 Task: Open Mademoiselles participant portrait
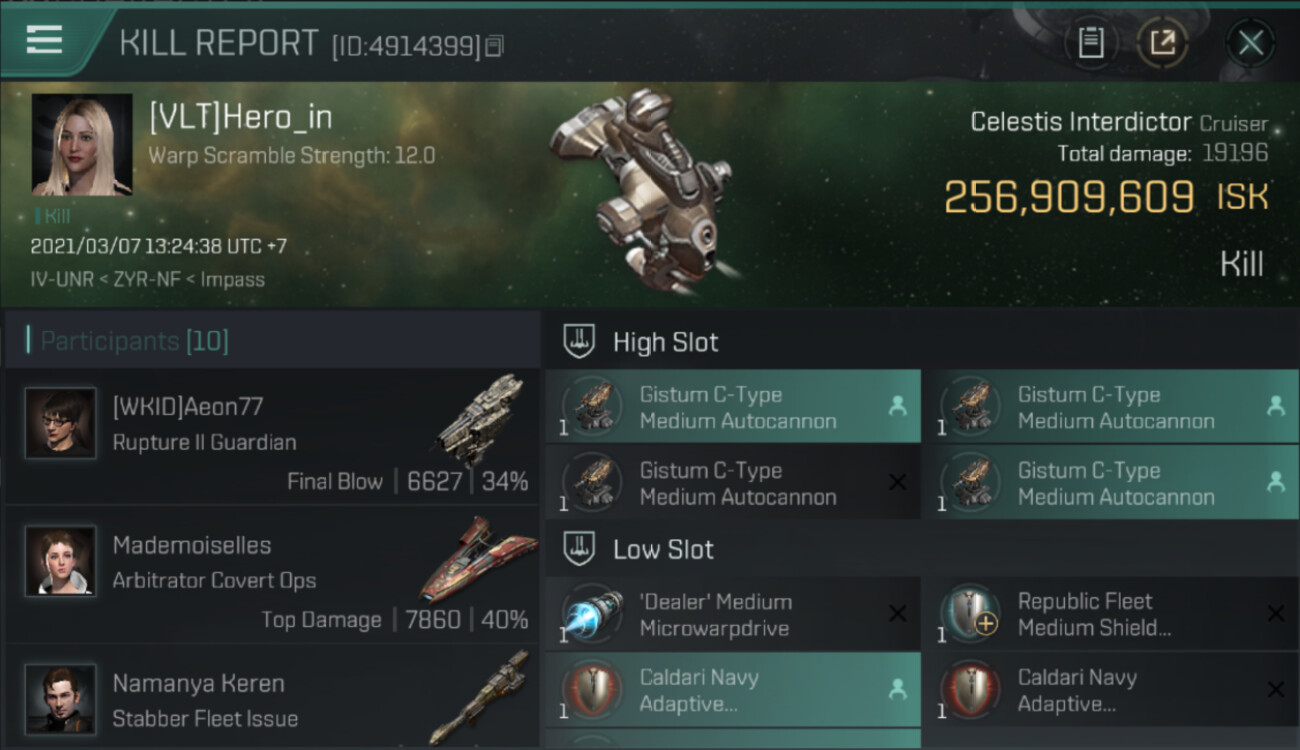click(x=61, y=561)
